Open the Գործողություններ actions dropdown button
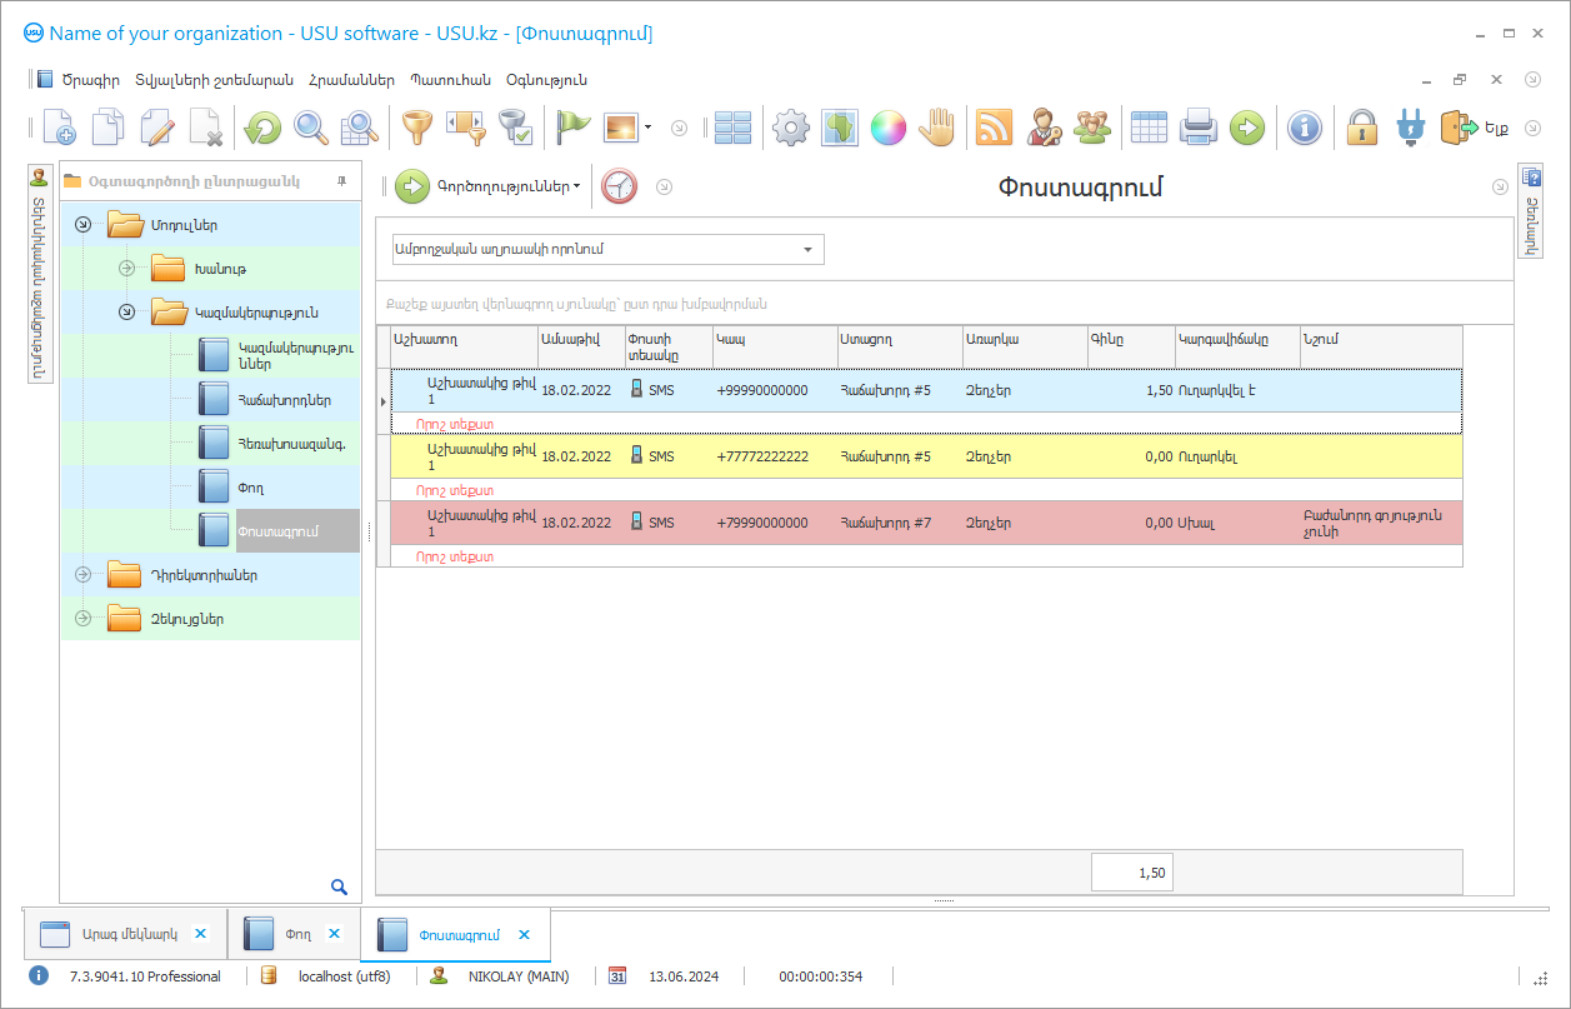The height and width of the screenshot is (1009, 1571). pos(489,187)
